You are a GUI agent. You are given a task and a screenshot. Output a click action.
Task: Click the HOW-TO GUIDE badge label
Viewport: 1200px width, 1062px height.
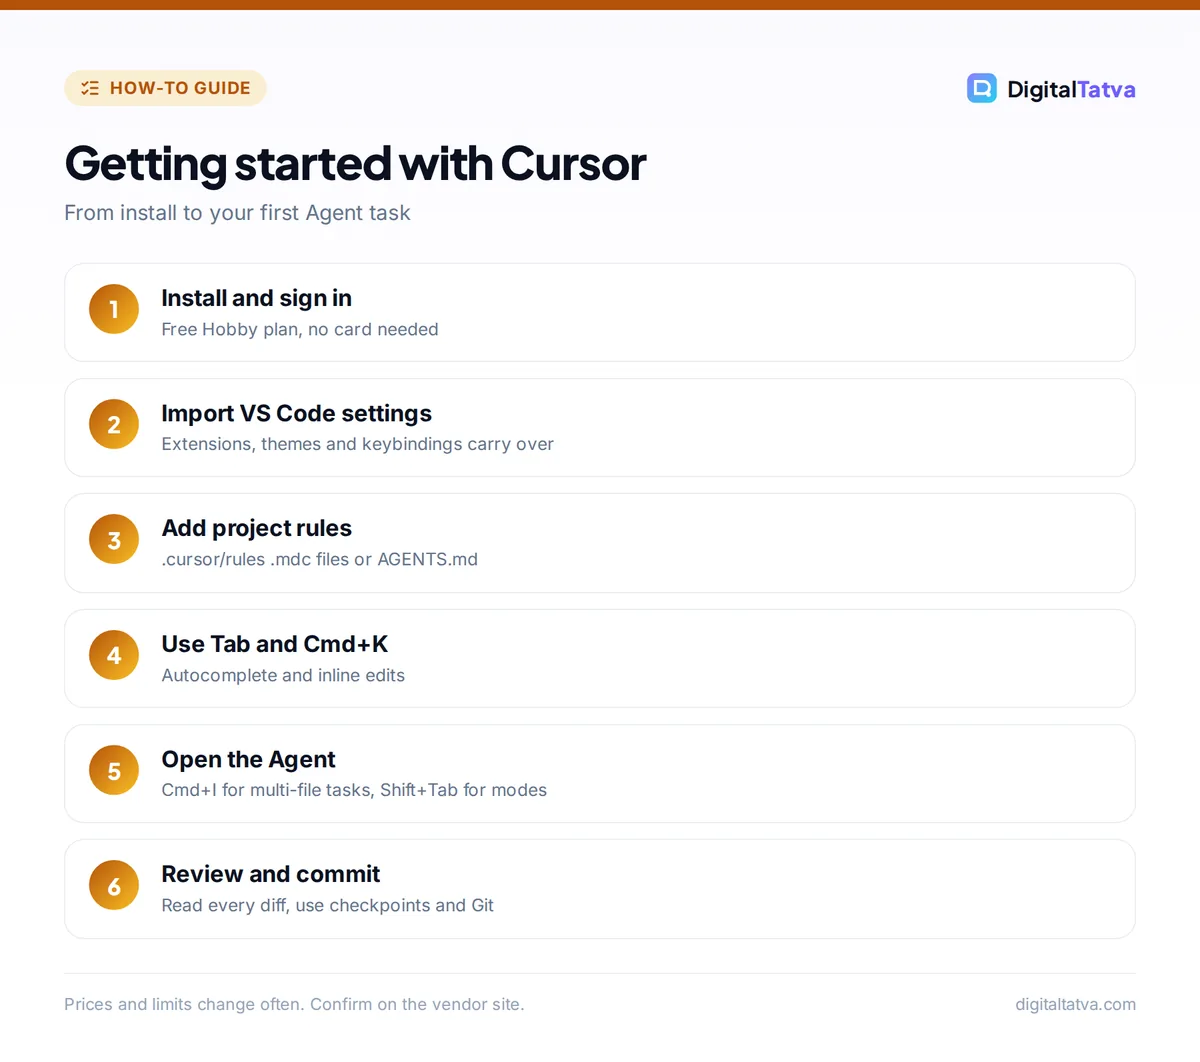[x=180, y=88]
